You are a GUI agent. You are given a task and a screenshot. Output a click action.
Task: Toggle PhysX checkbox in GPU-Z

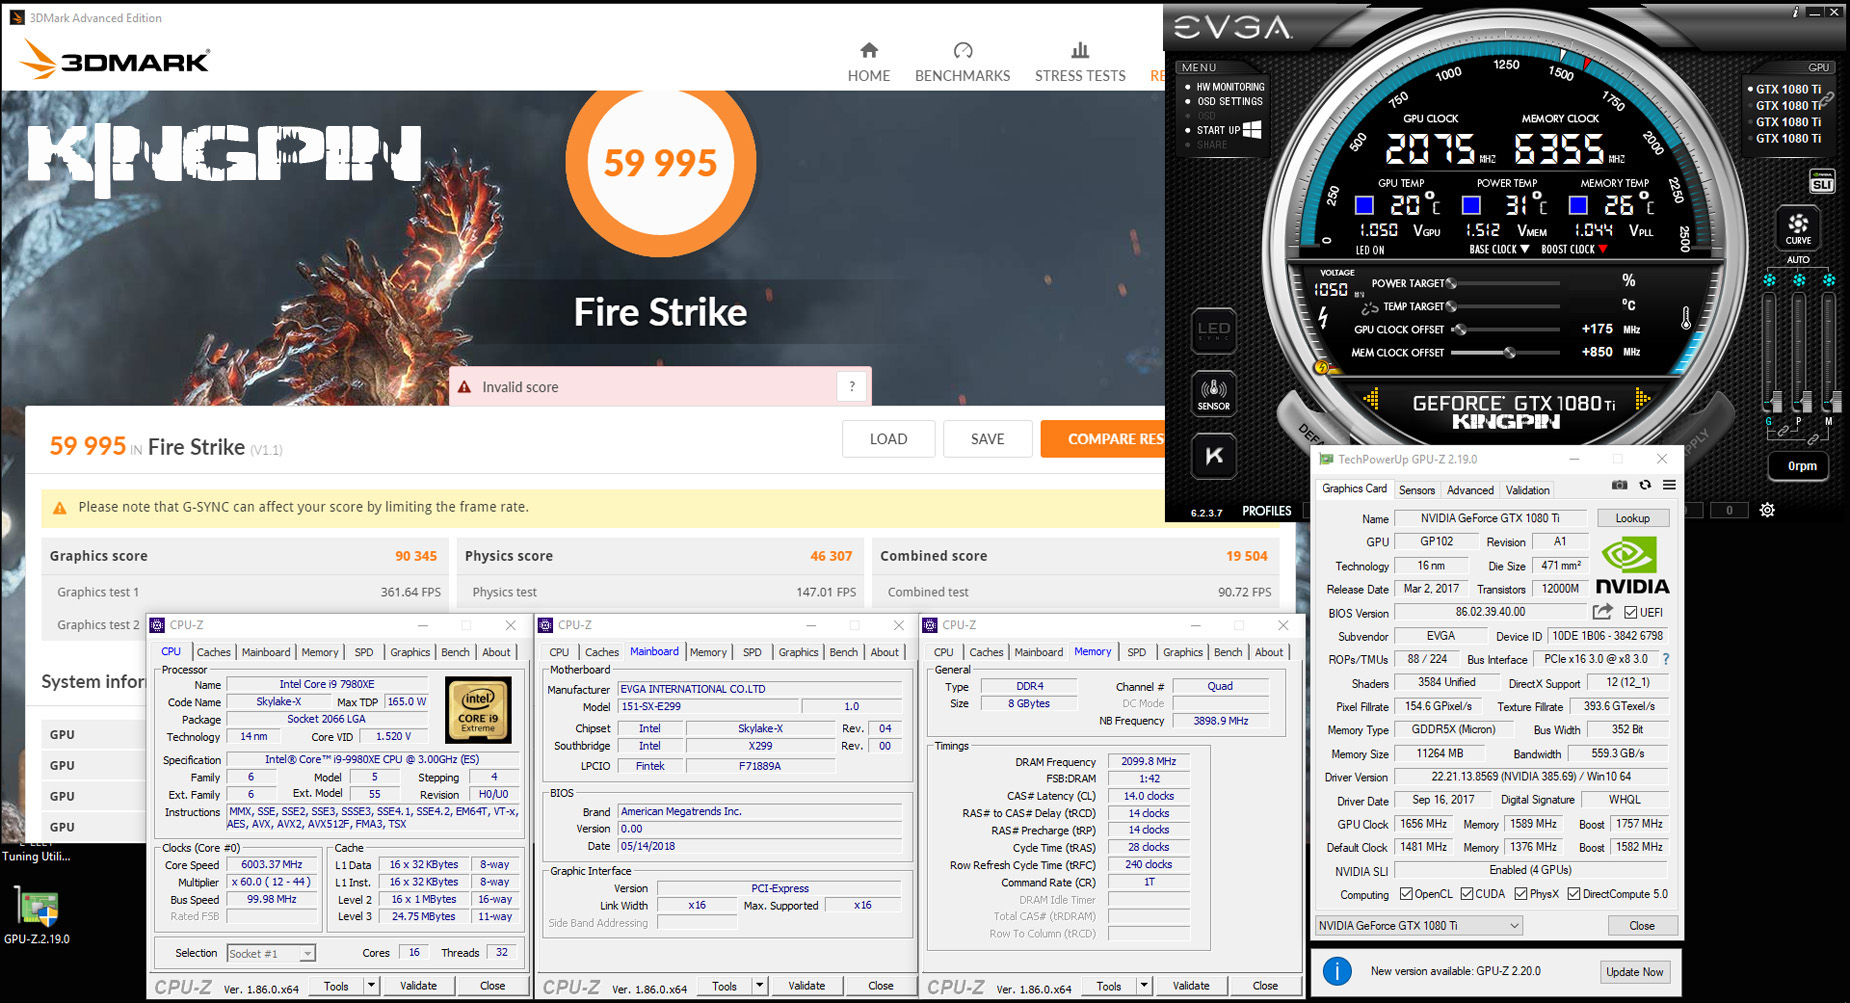[x=1520, y=894]
